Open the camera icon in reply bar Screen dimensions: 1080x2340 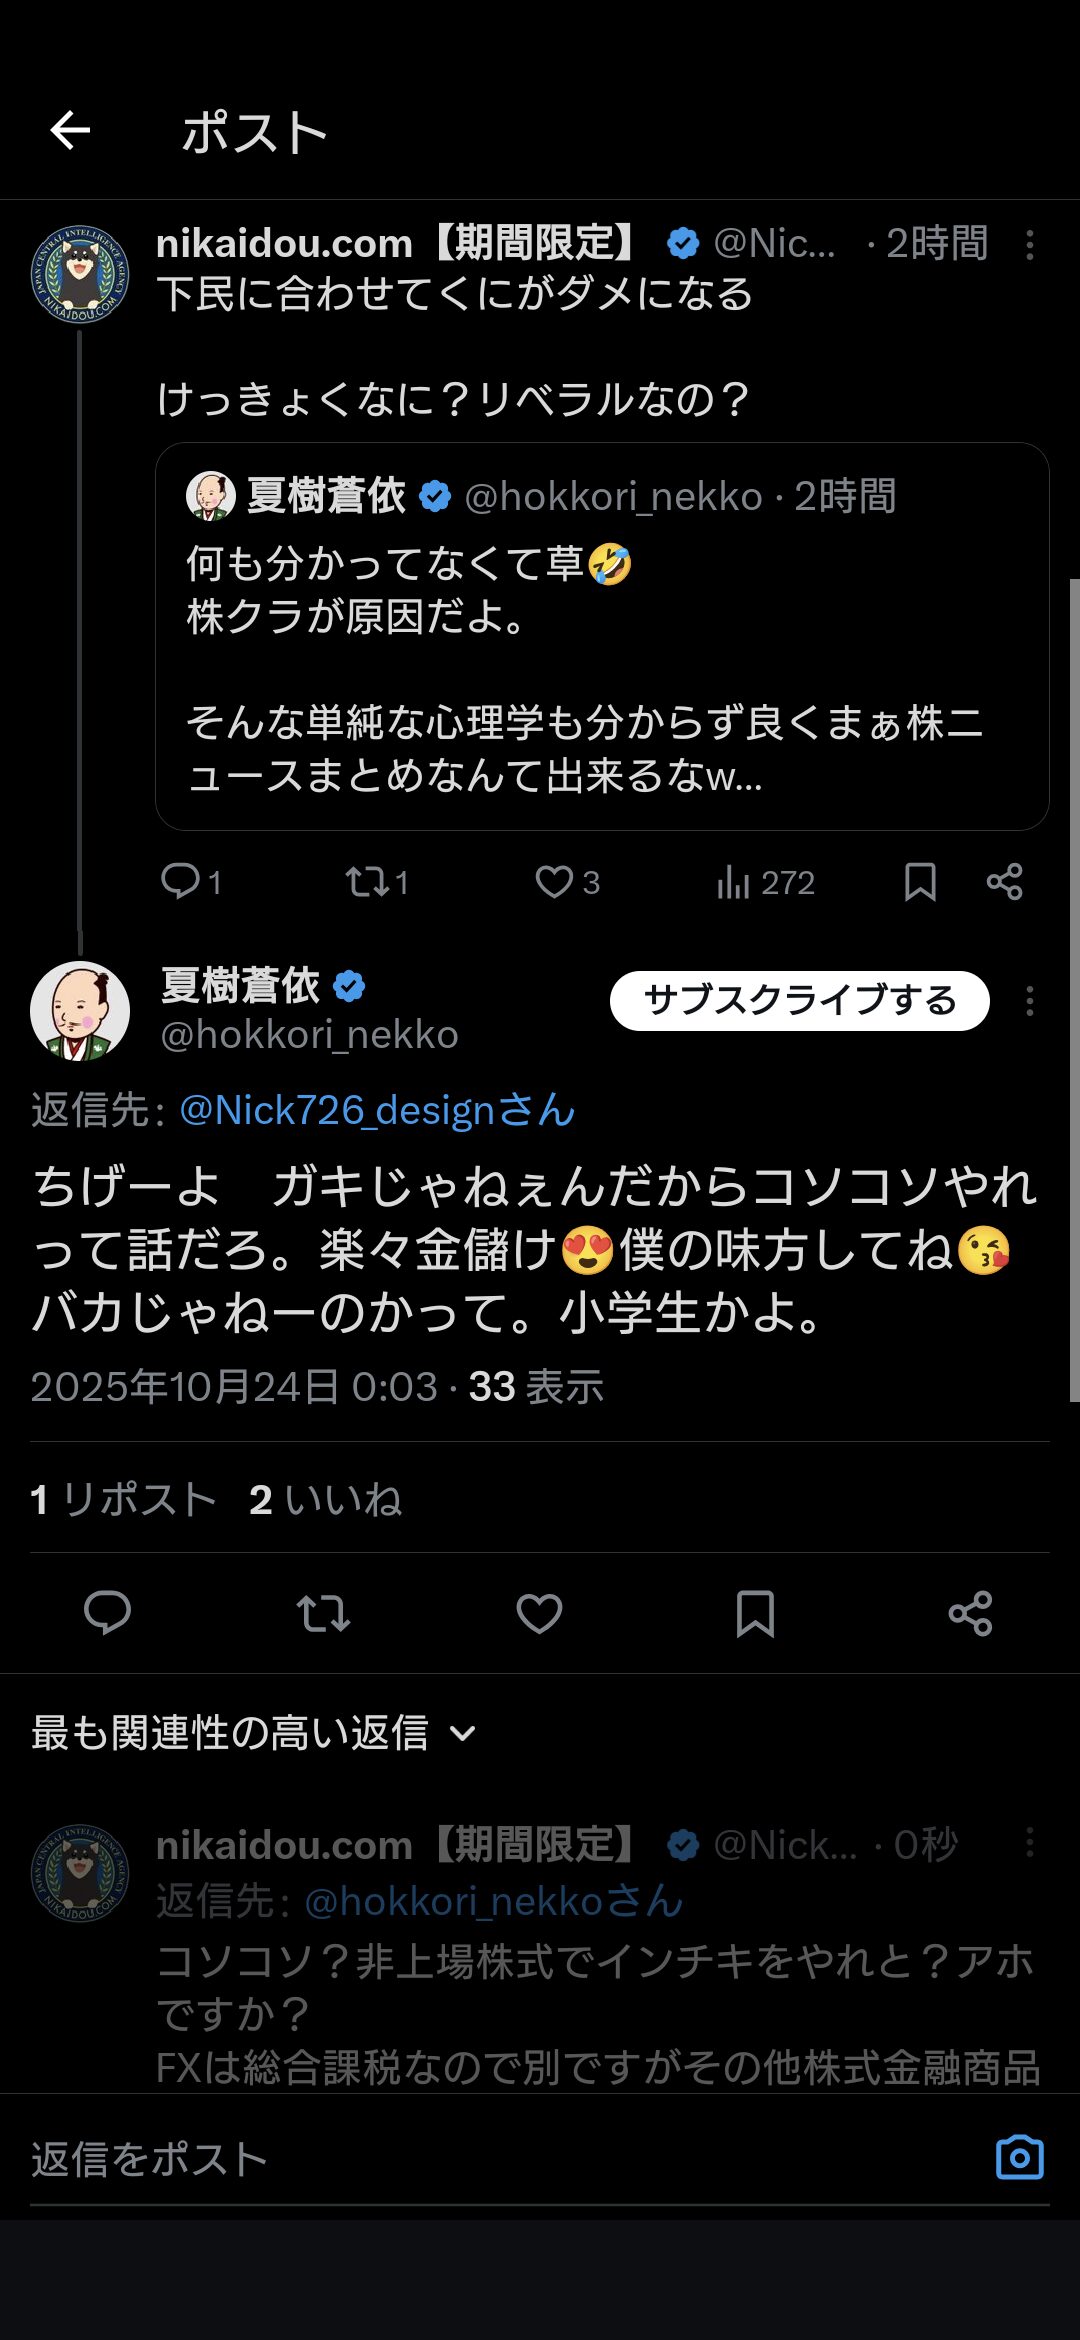[1019, 2158]
